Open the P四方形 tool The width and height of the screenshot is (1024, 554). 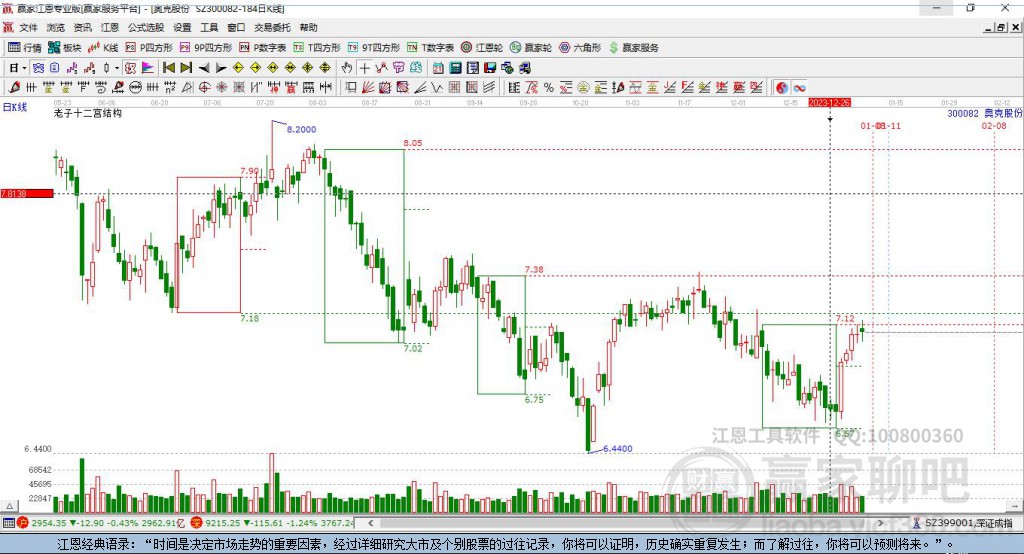(x=149, y=48)
